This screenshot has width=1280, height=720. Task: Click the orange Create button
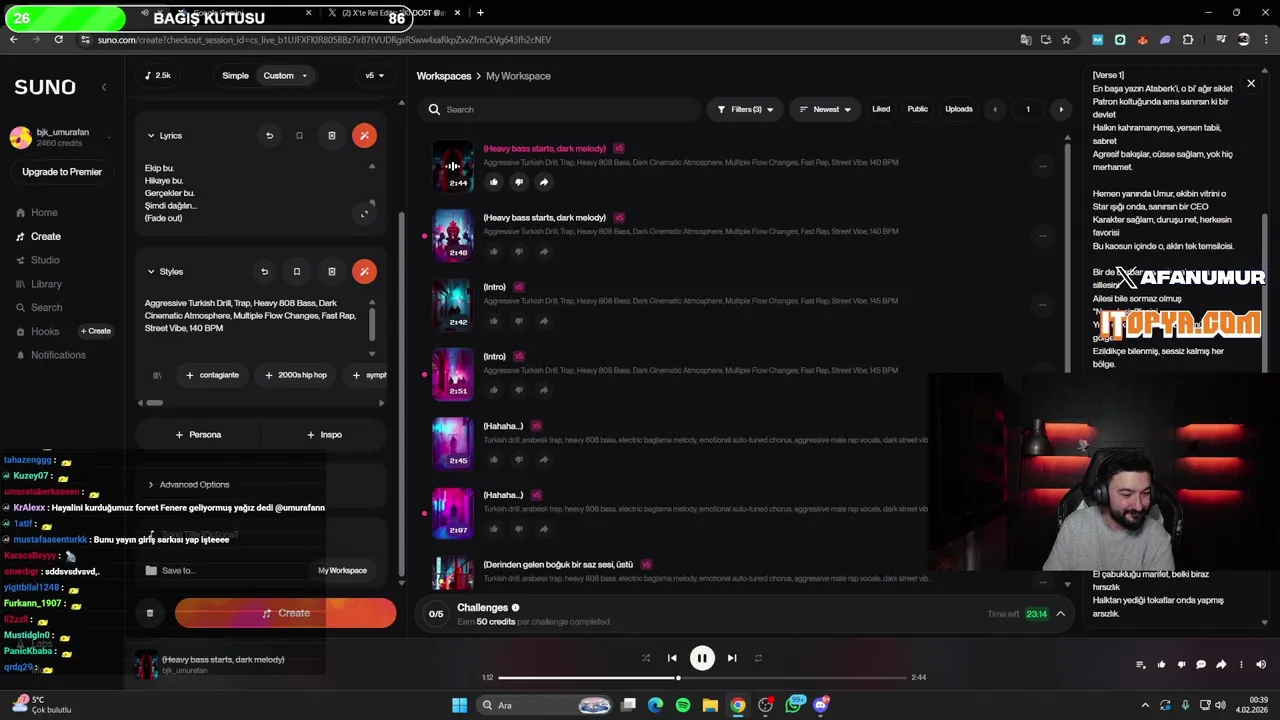[285, 613]
